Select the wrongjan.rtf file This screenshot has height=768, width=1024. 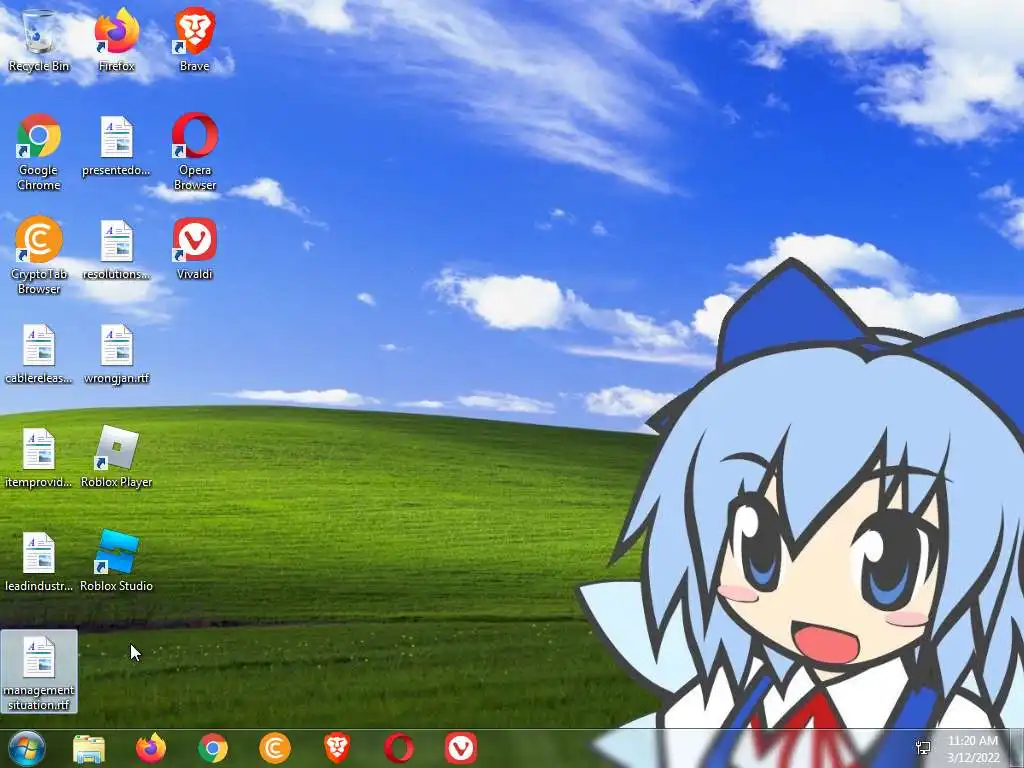tap(116, 353)
